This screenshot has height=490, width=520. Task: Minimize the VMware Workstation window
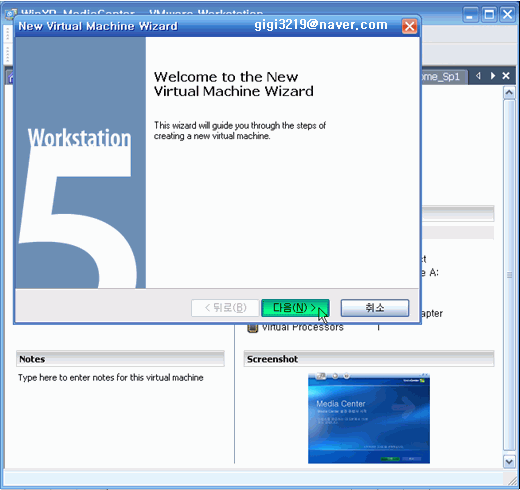(x=470, y=15)
